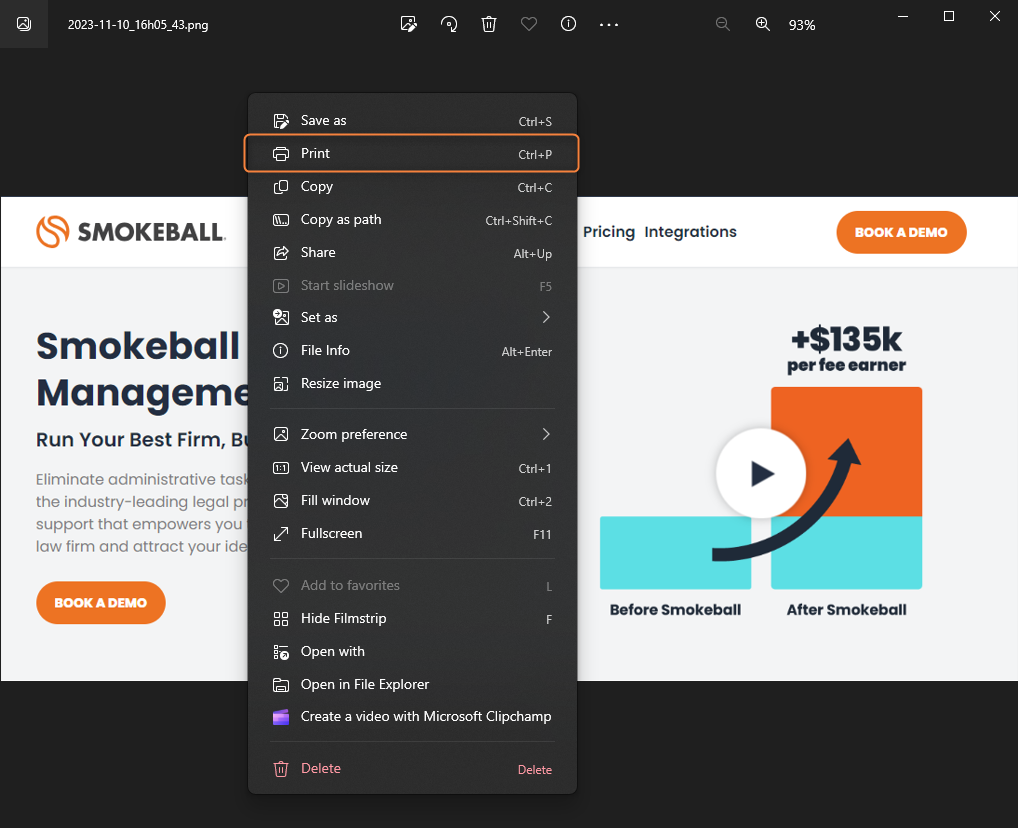The width and height of the screenshot is (1018, 828).
Task: Click the Copy as path icon
Action: 280,220
